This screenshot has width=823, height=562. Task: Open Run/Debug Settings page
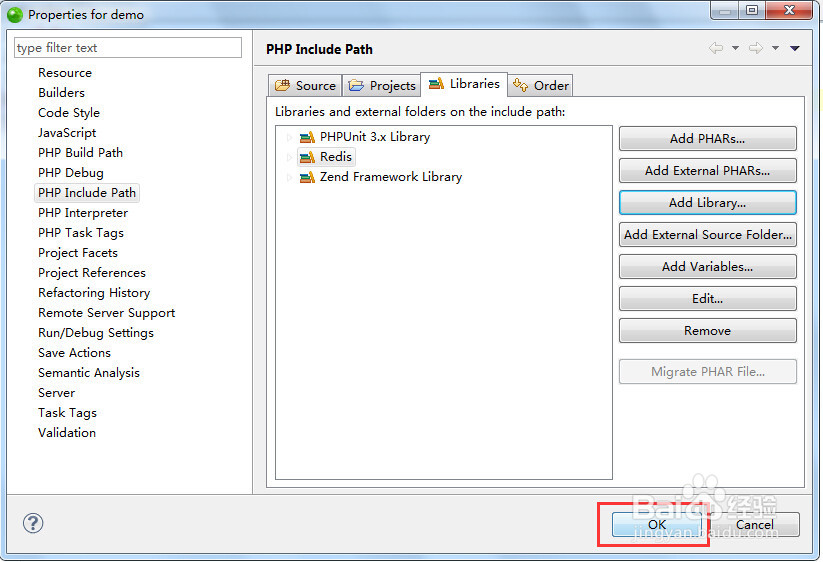tap(96, 333)
